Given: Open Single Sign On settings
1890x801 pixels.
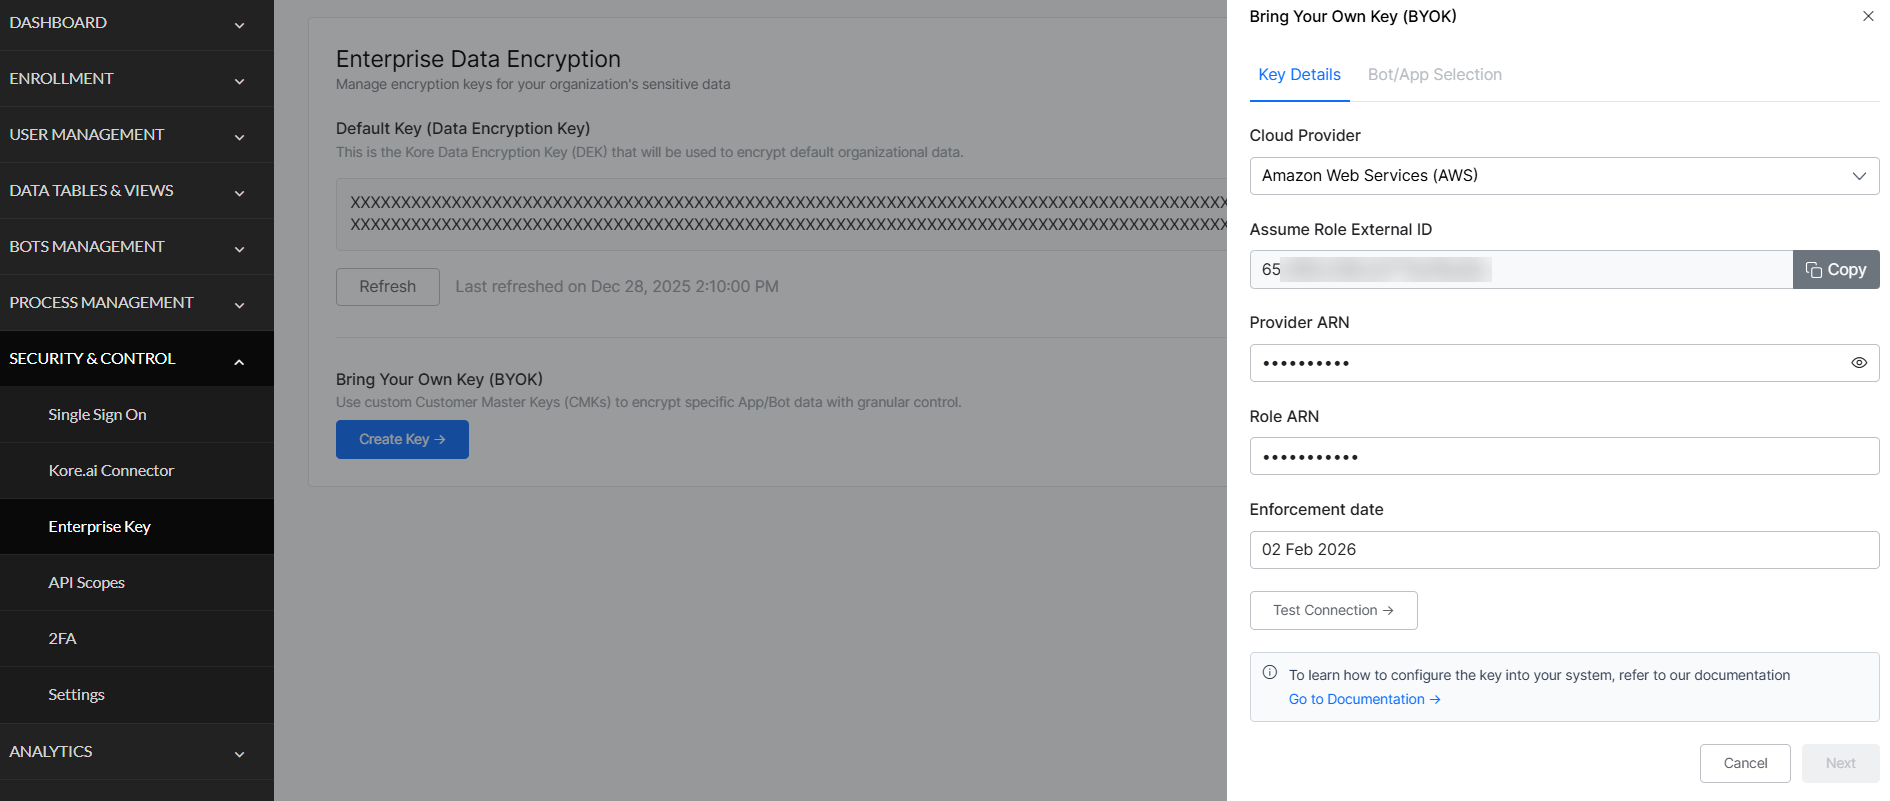Looking at the screenshot, I should (97, 415).
